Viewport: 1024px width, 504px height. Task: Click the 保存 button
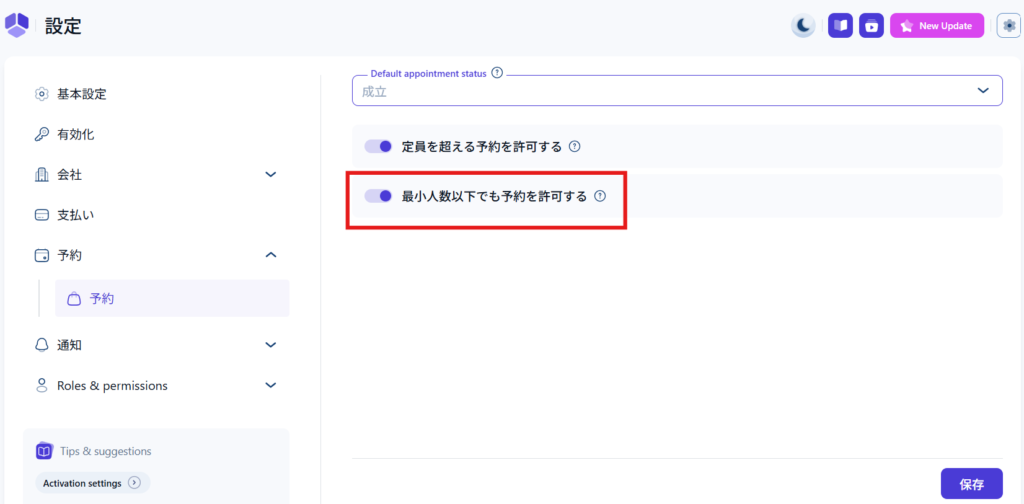[x=971, y=484]
